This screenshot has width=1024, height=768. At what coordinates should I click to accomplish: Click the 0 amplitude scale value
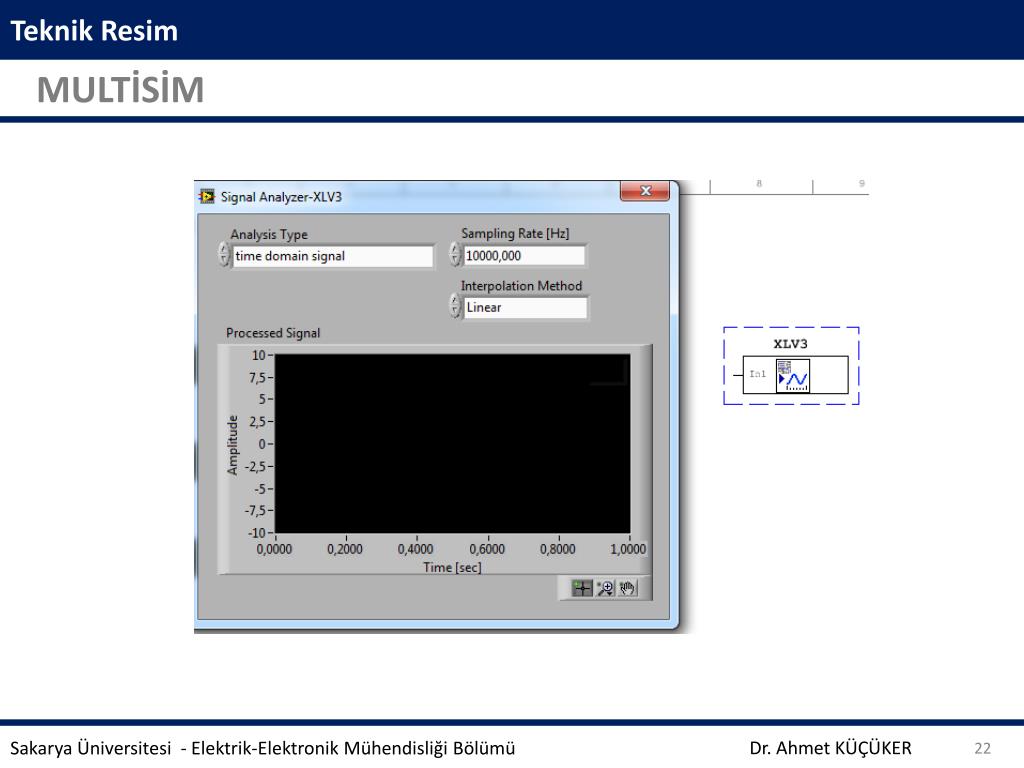point(262,444)
